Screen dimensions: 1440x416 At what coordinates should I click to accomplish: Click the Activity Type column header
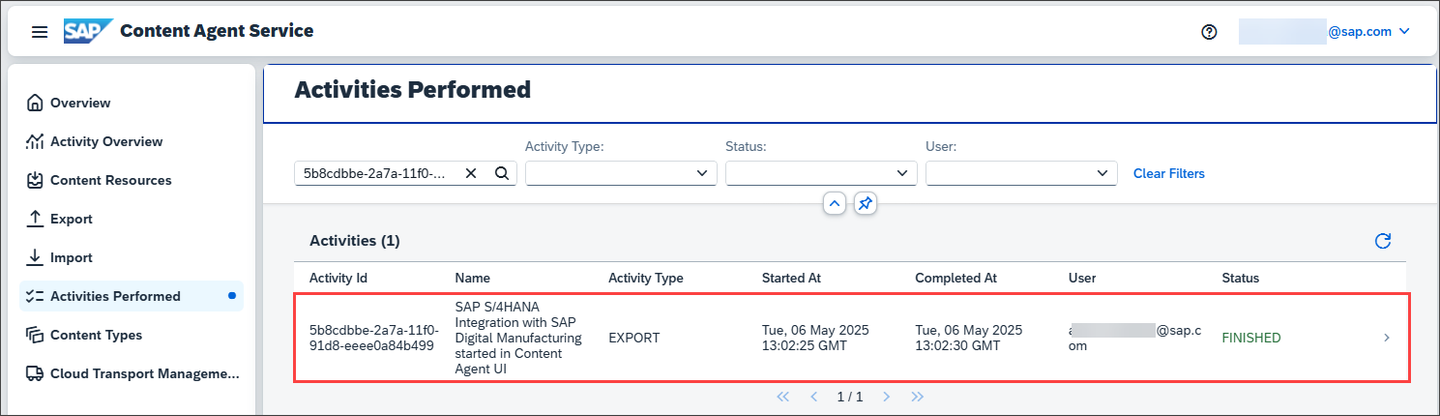646,278
